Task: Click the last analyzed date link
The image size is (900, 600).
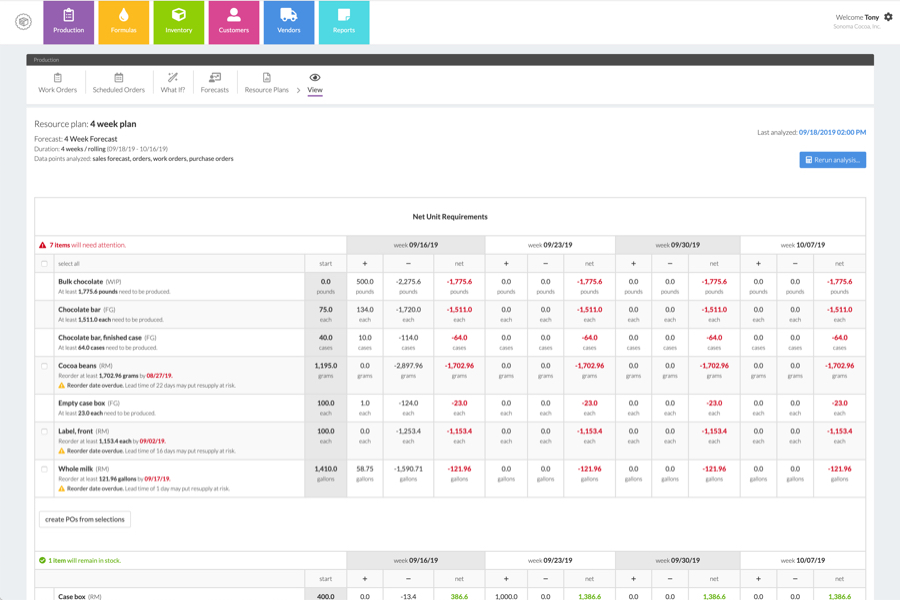Action: (832, 132)
